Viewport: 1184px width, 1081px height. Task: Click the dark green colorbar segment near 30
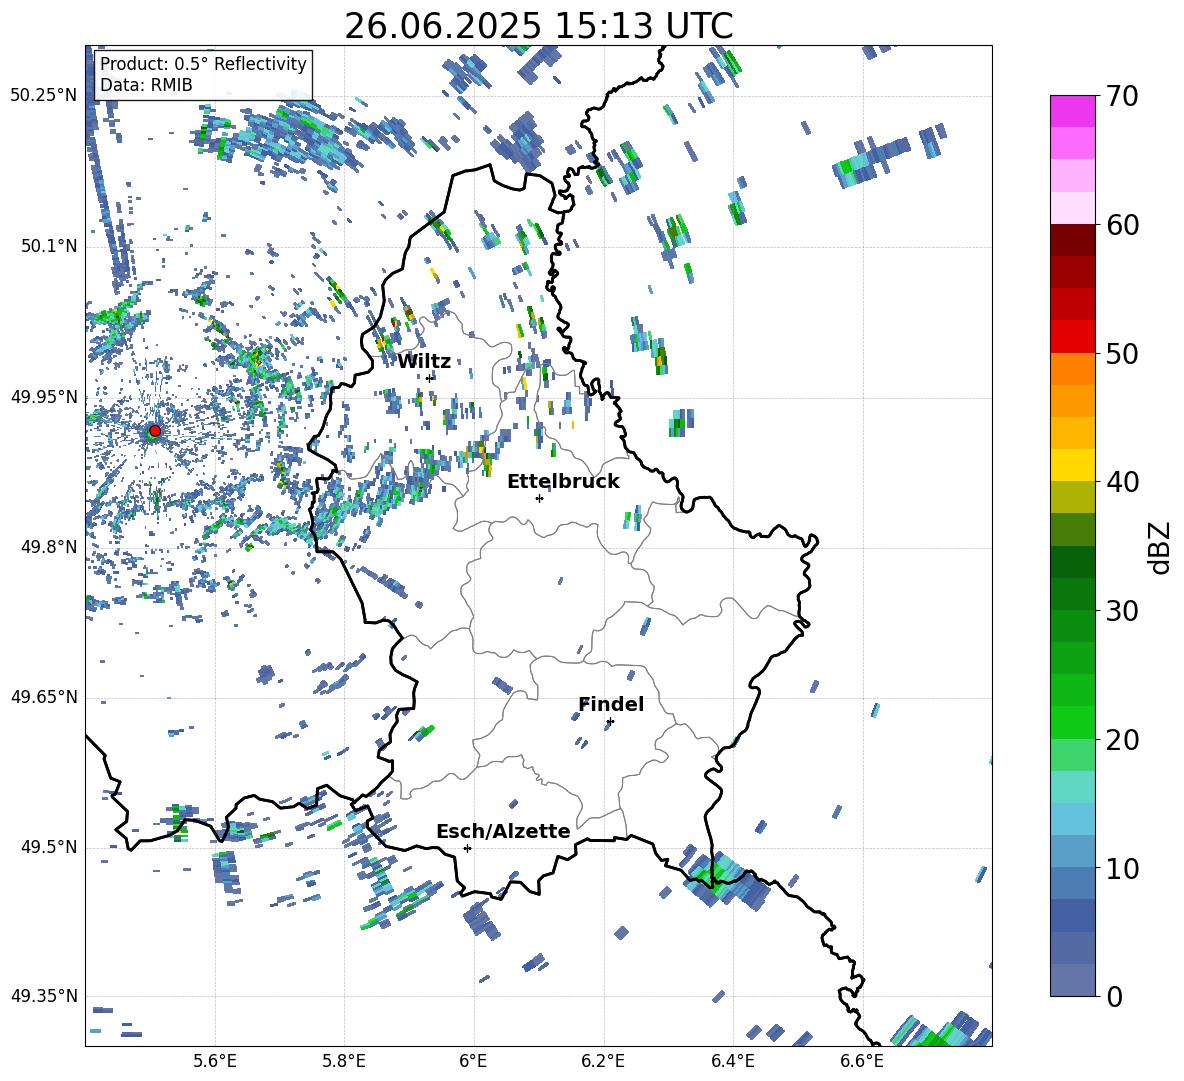coord(1072,594)
